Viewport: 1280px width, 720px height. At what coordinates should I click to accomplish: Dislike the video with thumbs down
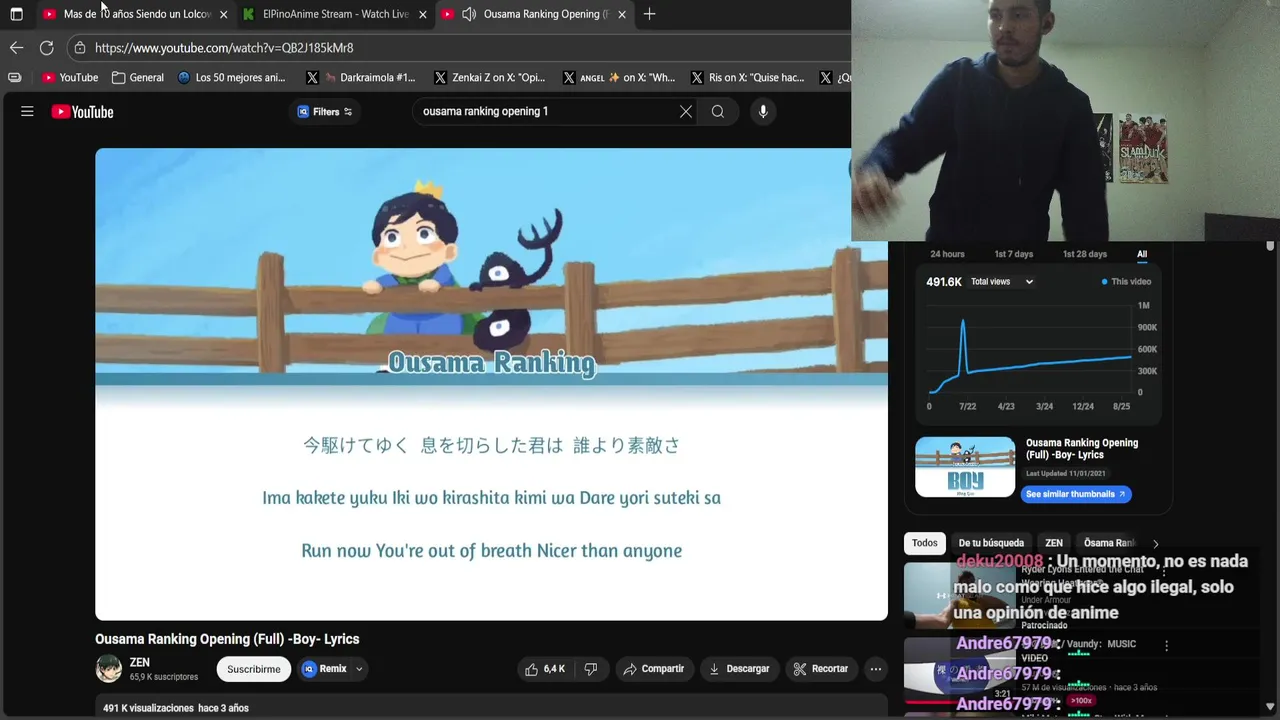(591, 669)
